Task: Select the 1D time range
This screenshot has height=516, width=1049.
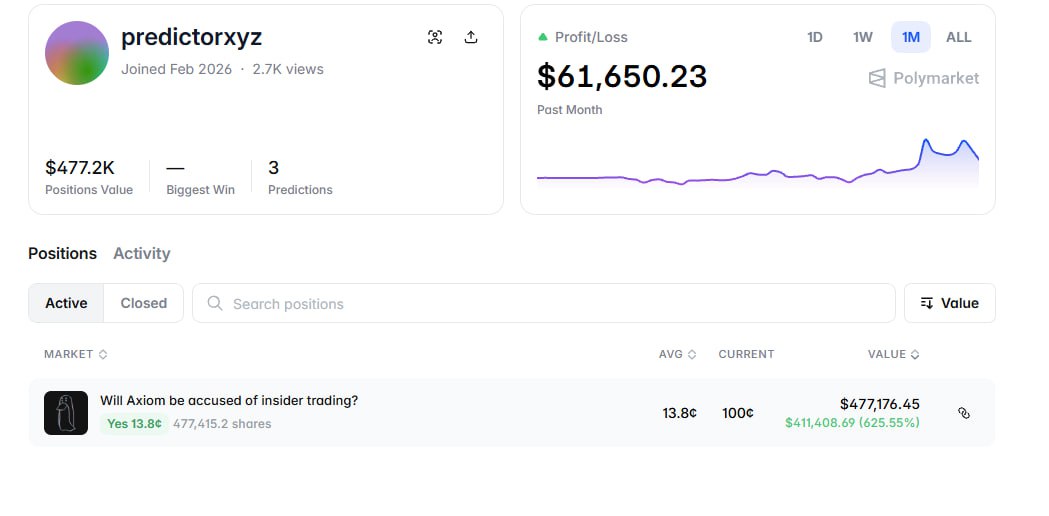Action: (x=815, y=37)
